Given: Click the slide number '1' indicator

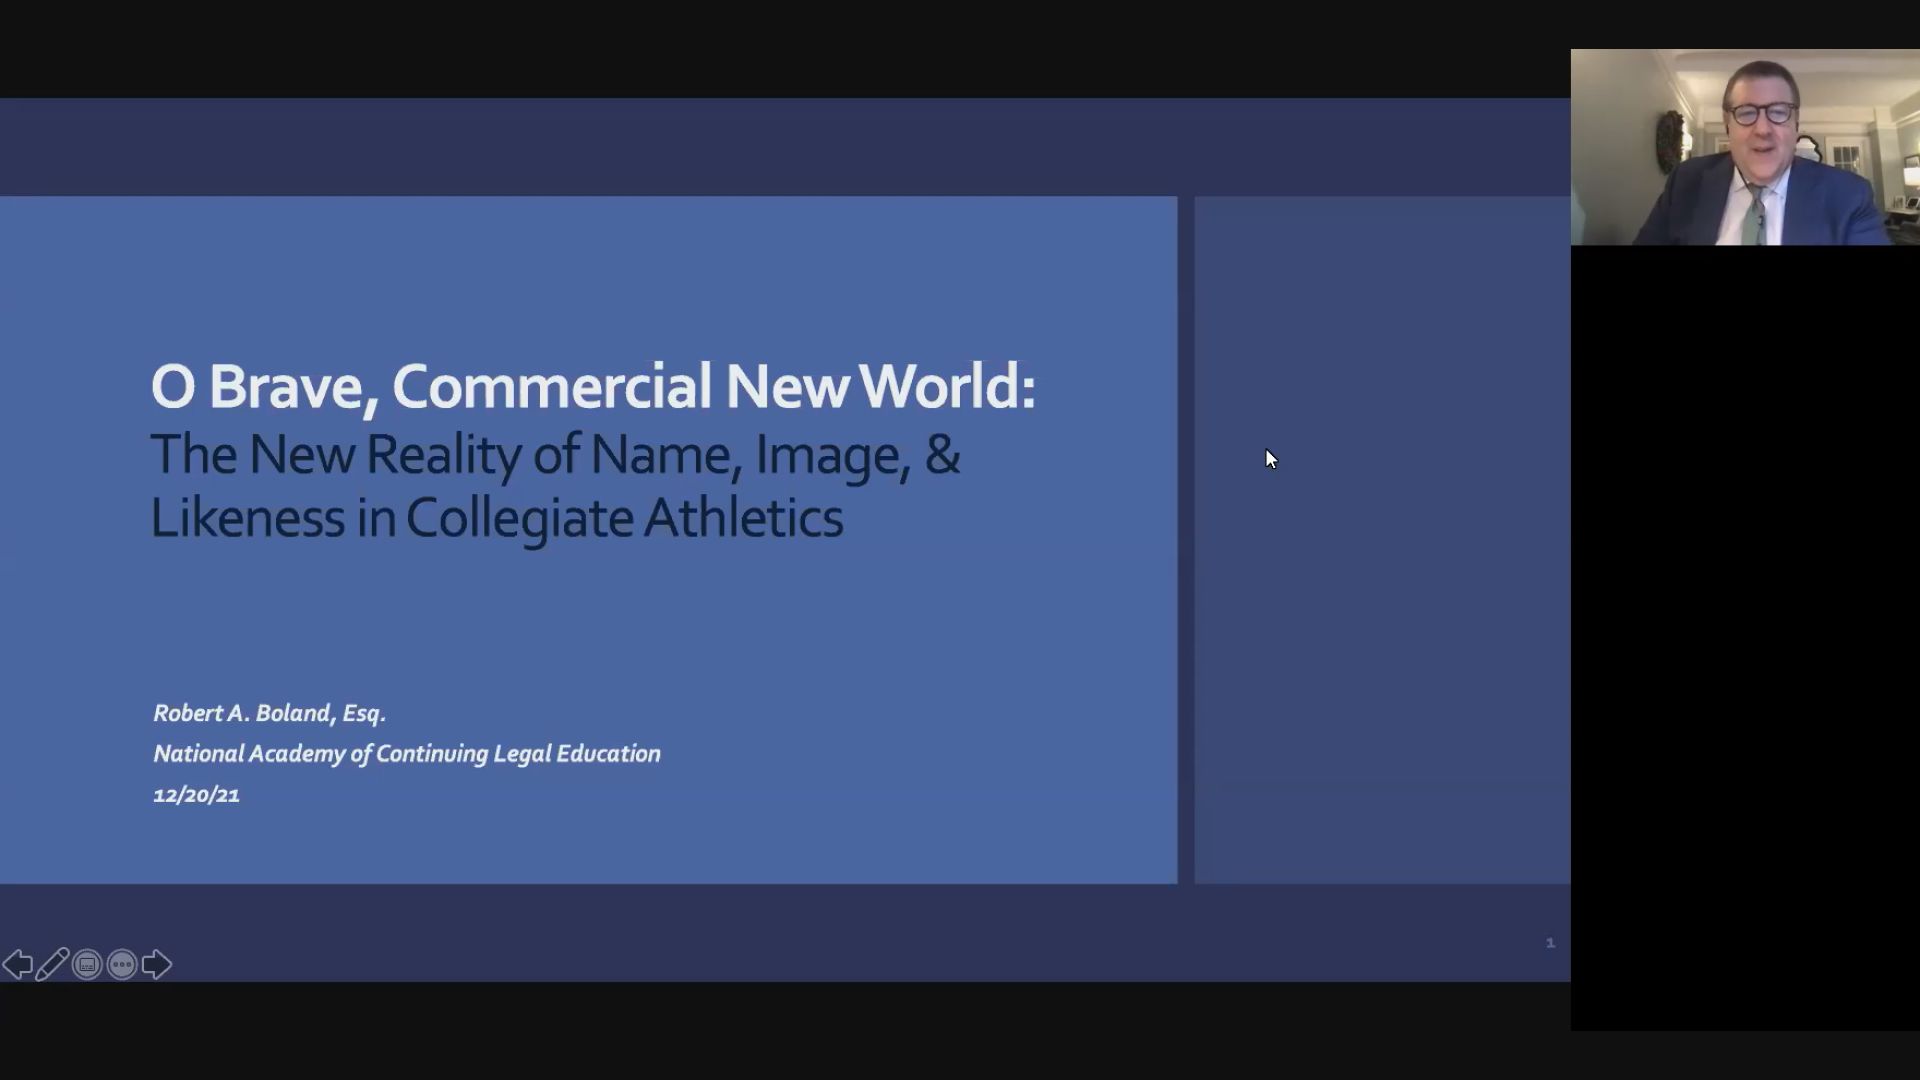Looking at the screenshot, I should point(1550,941).
